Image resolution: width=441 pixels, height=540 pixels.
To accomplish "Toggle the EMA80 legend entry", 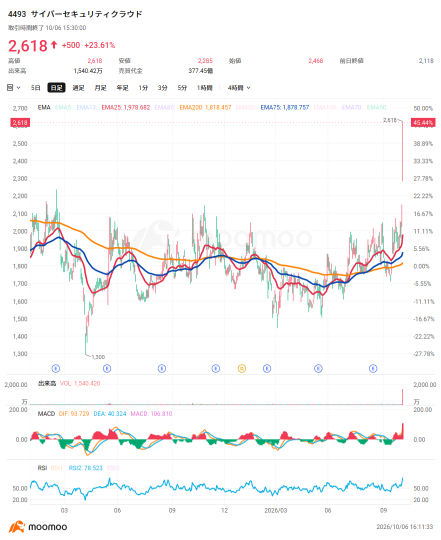I will pos(165,107).
